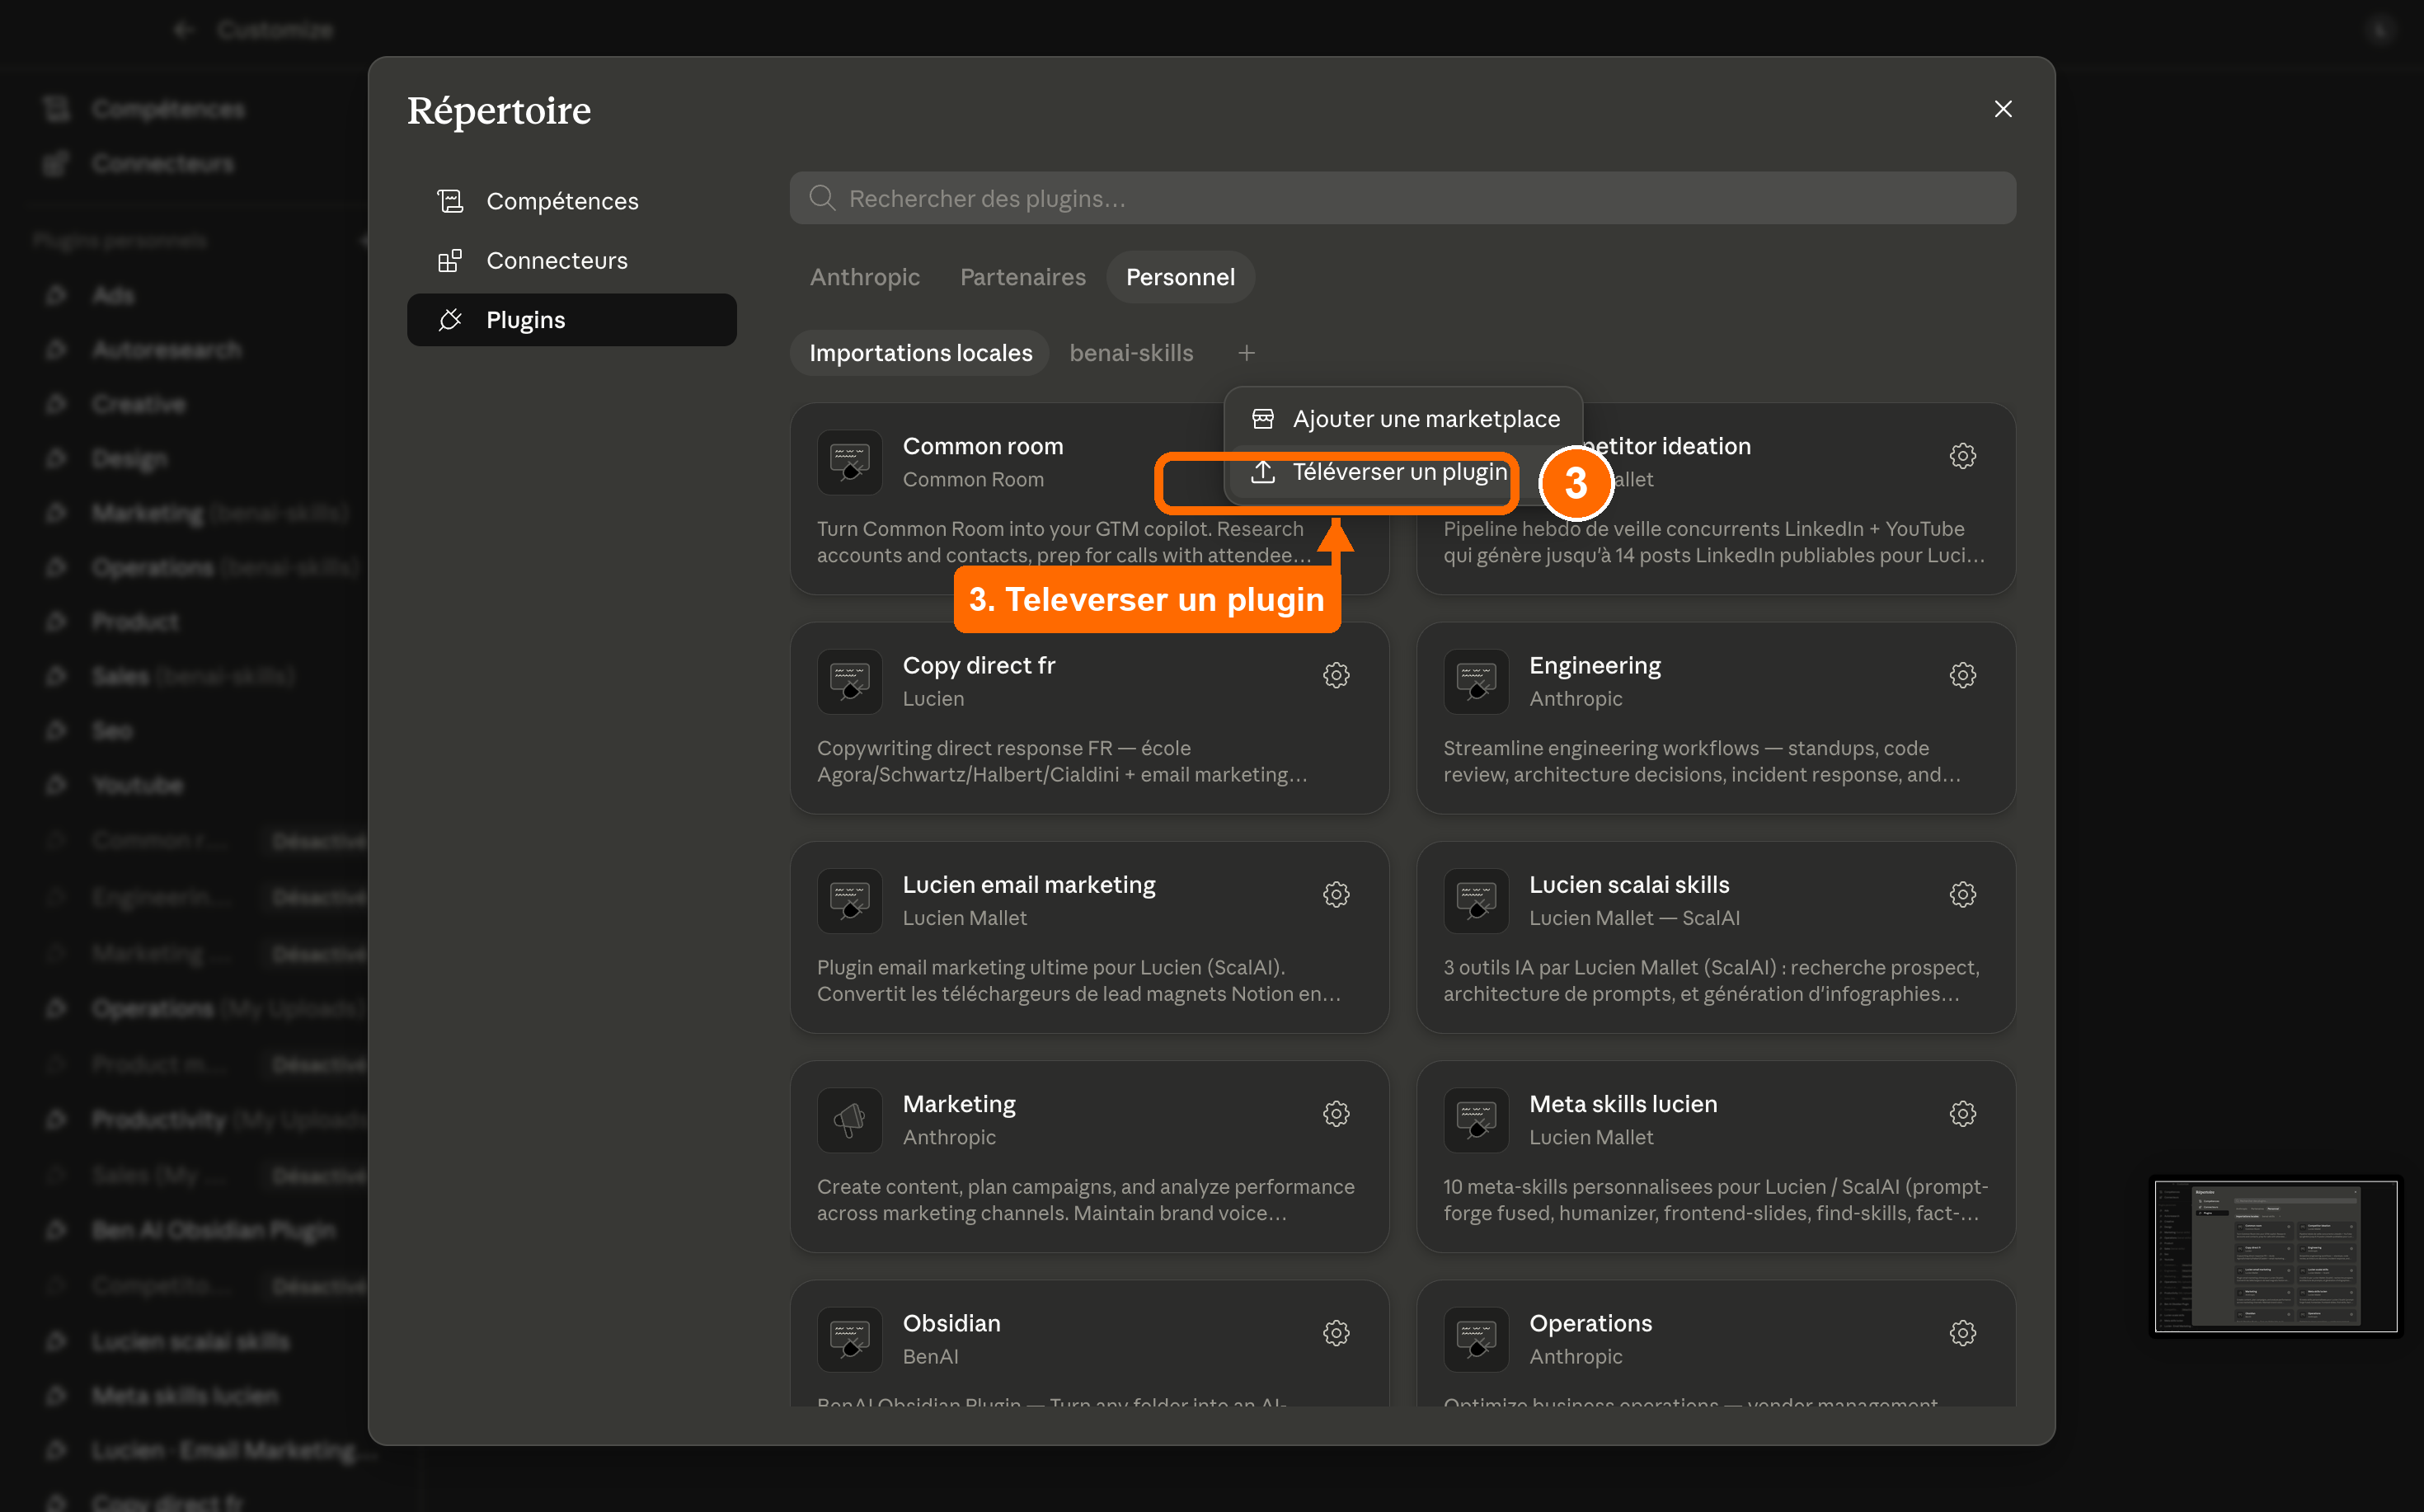Click the plus button next to benai-skills
The width and height of the screenshot is (2424, 1512).
click(1246, 353)
